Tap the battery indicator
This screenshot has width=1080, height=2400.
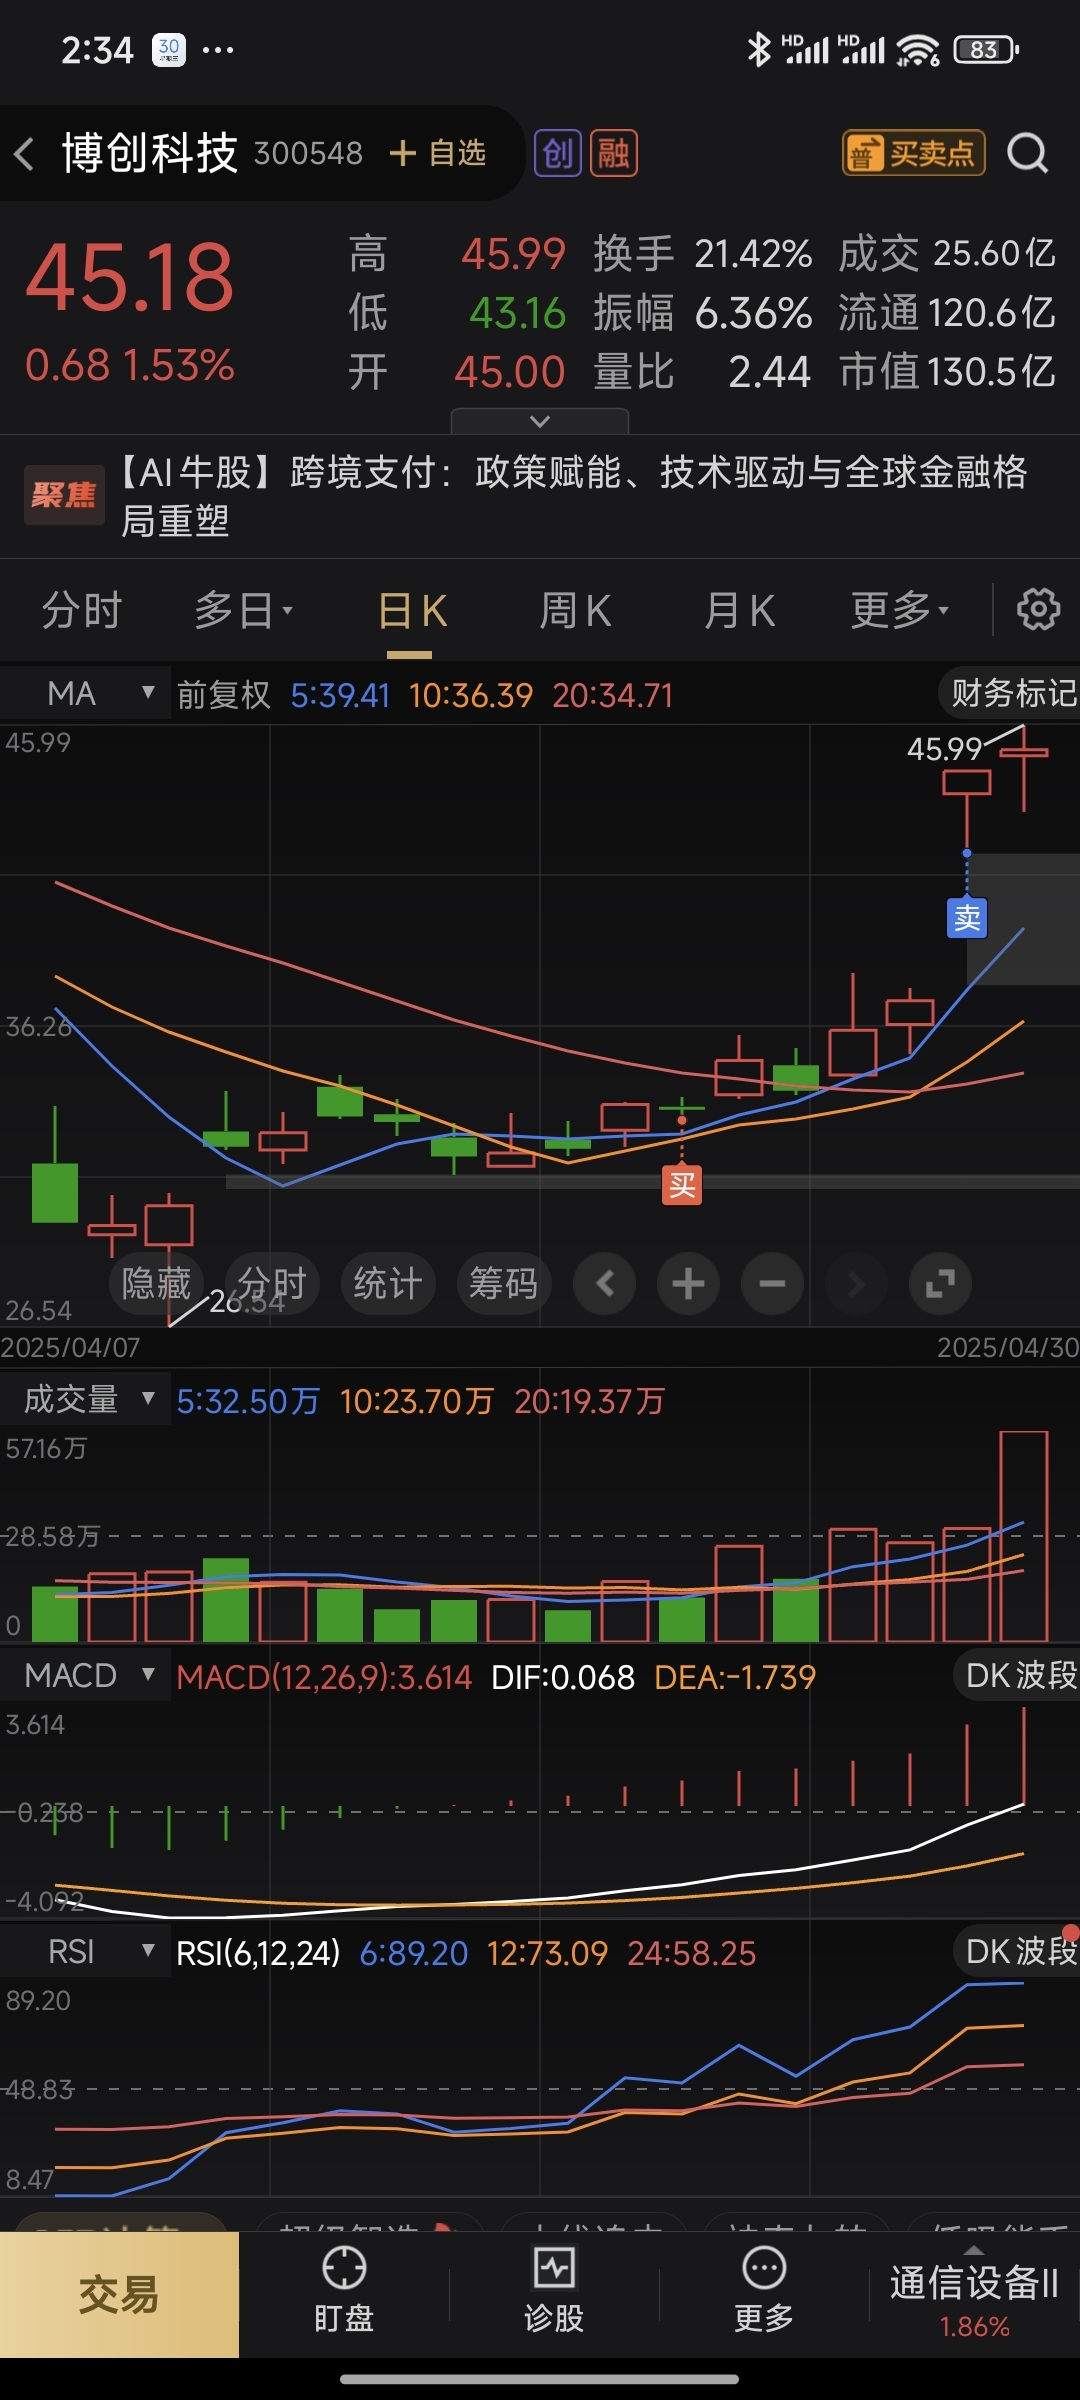985,50
